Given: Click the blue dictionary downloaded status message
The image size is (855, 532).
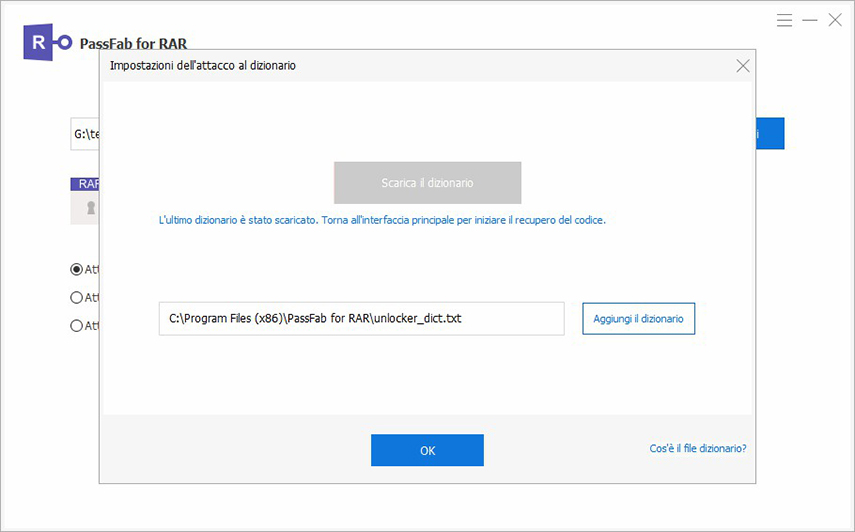Looking at the screenshot, I should coord(382,219).
